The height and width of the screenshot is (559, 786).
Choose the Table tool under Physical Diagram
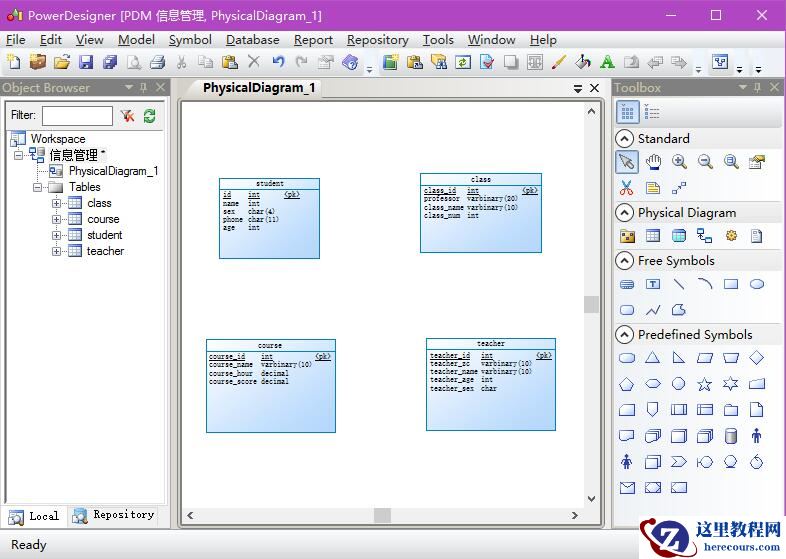[653, 236]
